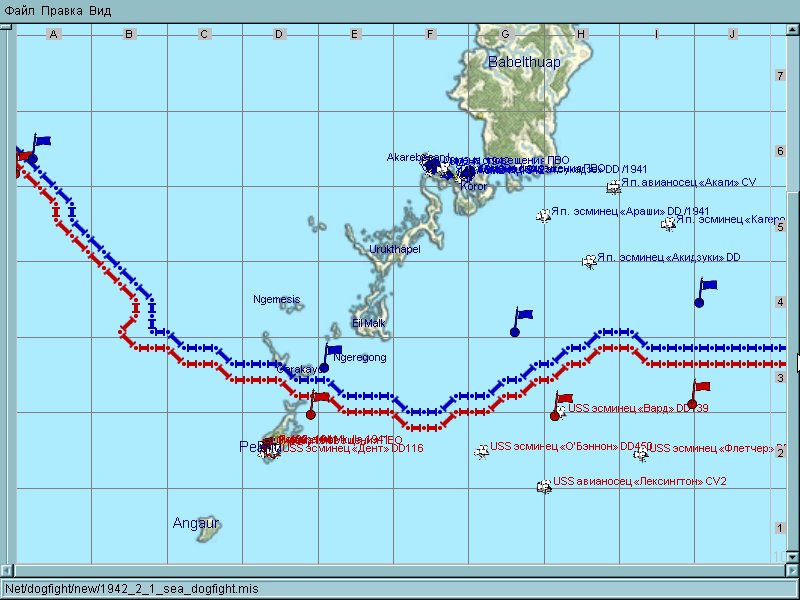
Task: Select the USS destroyer «Вард» ship icon
Action: tap(561, 411)
